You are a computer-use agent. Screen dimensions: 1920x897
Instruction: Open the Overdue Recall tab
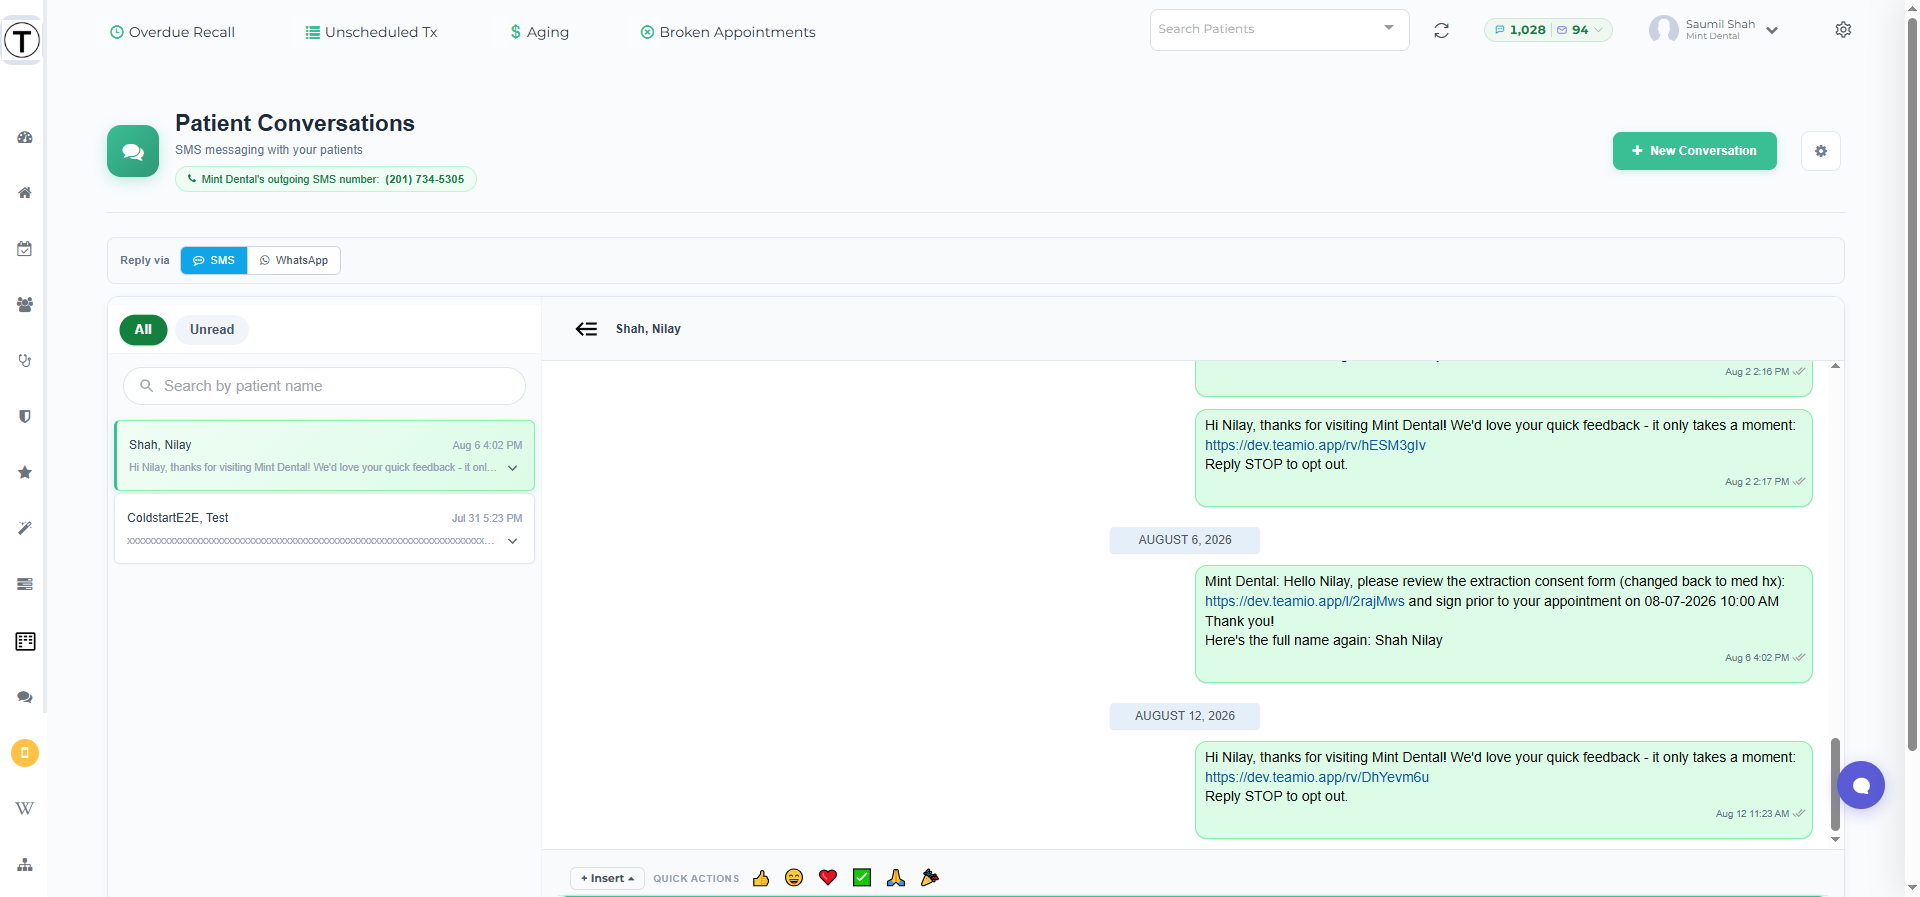(172, 32)
